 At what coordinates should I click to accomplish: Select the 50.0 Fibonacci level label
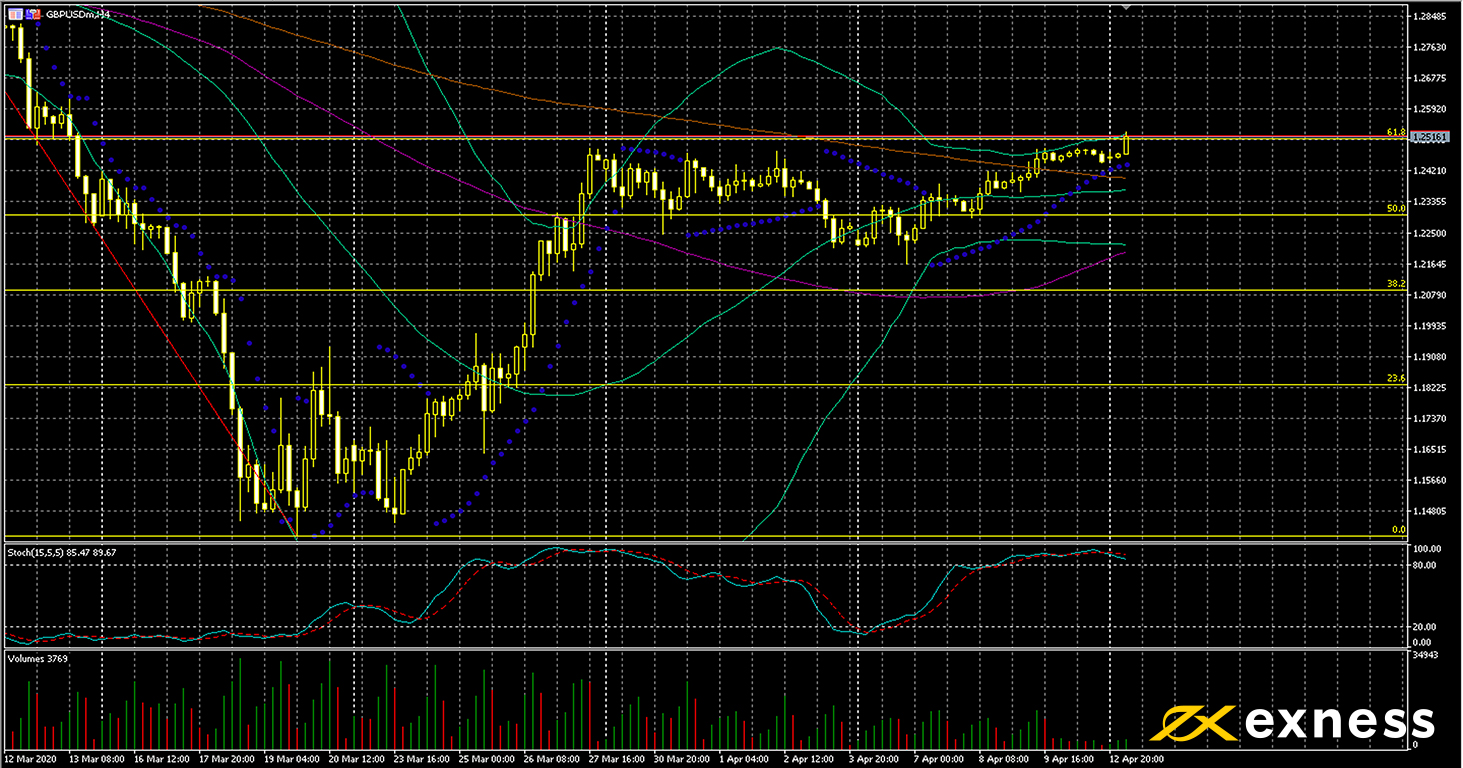1396,208
